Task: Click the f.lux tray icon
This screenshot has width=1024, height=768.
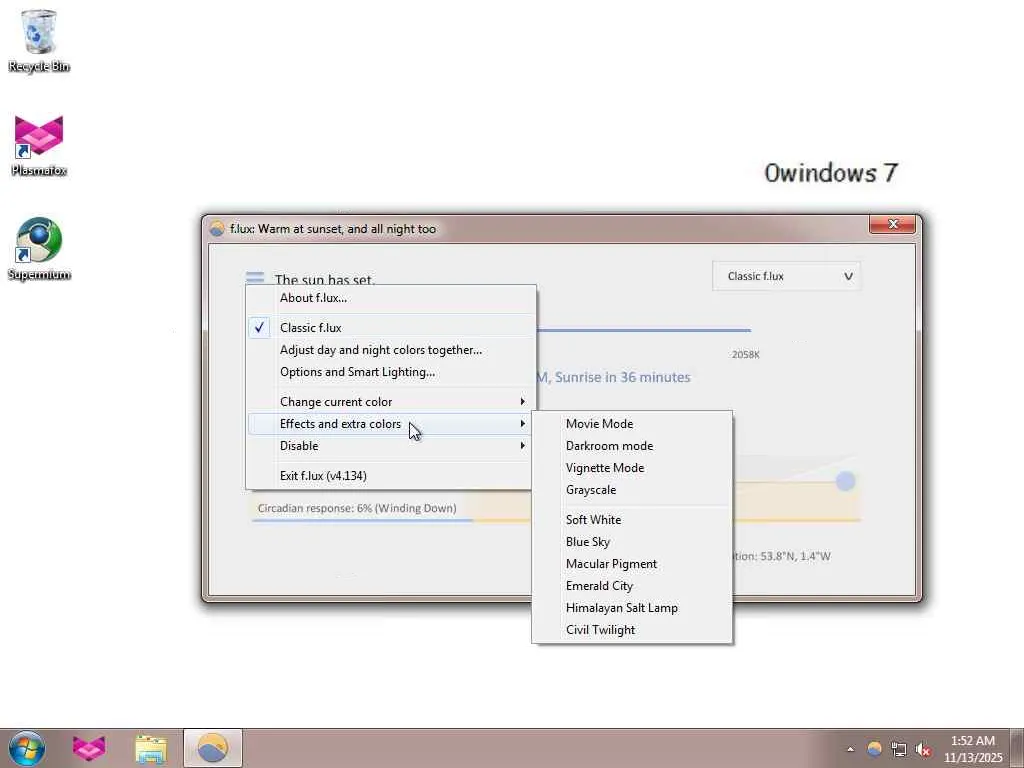Action: tap(874, 748)
